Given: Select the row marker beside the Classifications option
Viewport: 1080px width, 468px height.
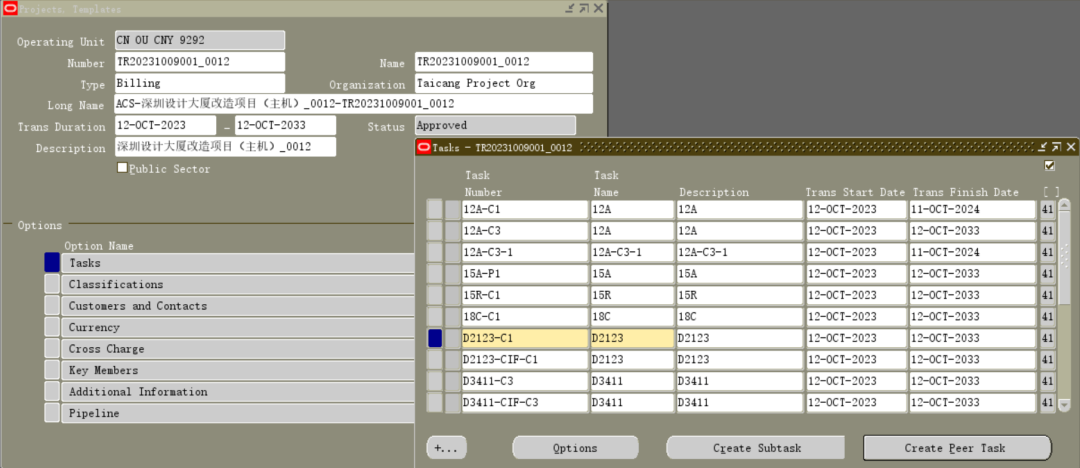Looking at the screenshot, I should tap(52, 284).
